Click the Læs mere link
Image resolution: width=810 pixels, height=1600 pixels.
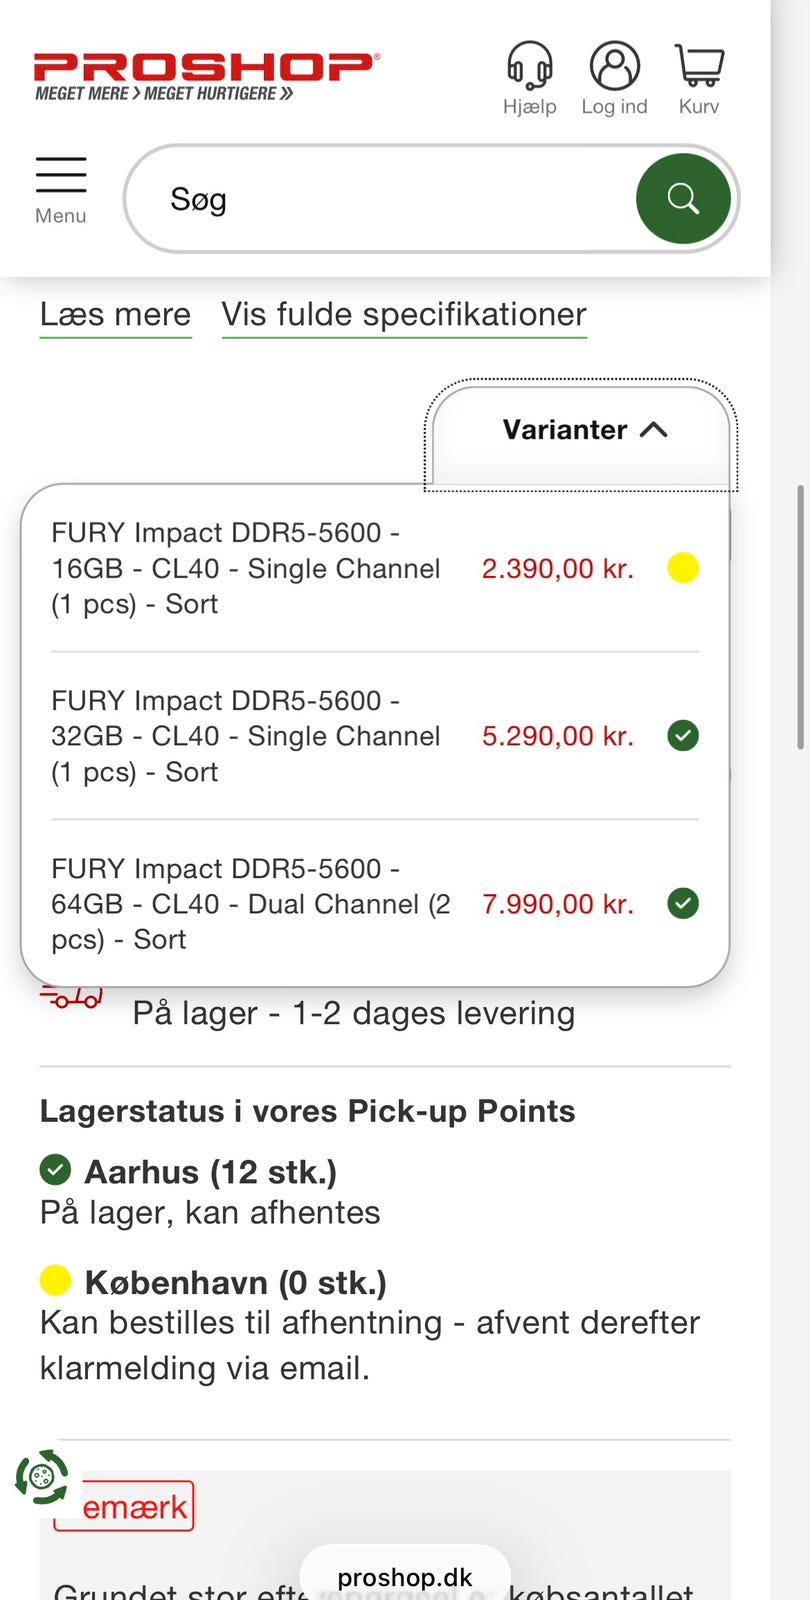115,314
